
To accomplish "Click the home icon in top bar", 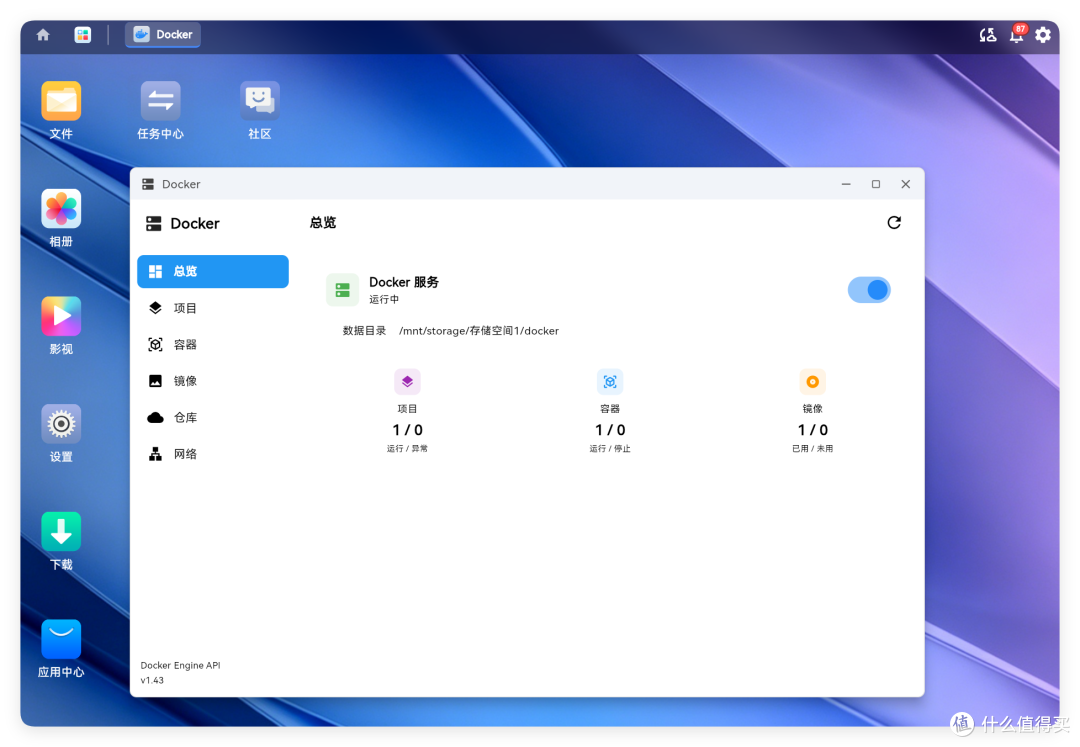I will point(43,34).
